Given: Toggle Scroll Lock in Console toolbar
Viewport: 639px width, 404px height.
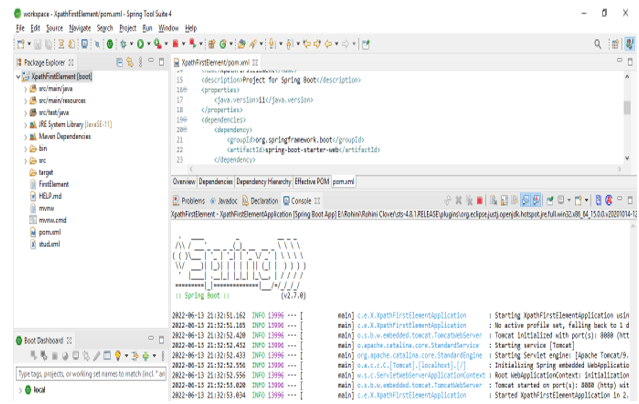Looking at the screenshot, I should click(x=504, y=201).
